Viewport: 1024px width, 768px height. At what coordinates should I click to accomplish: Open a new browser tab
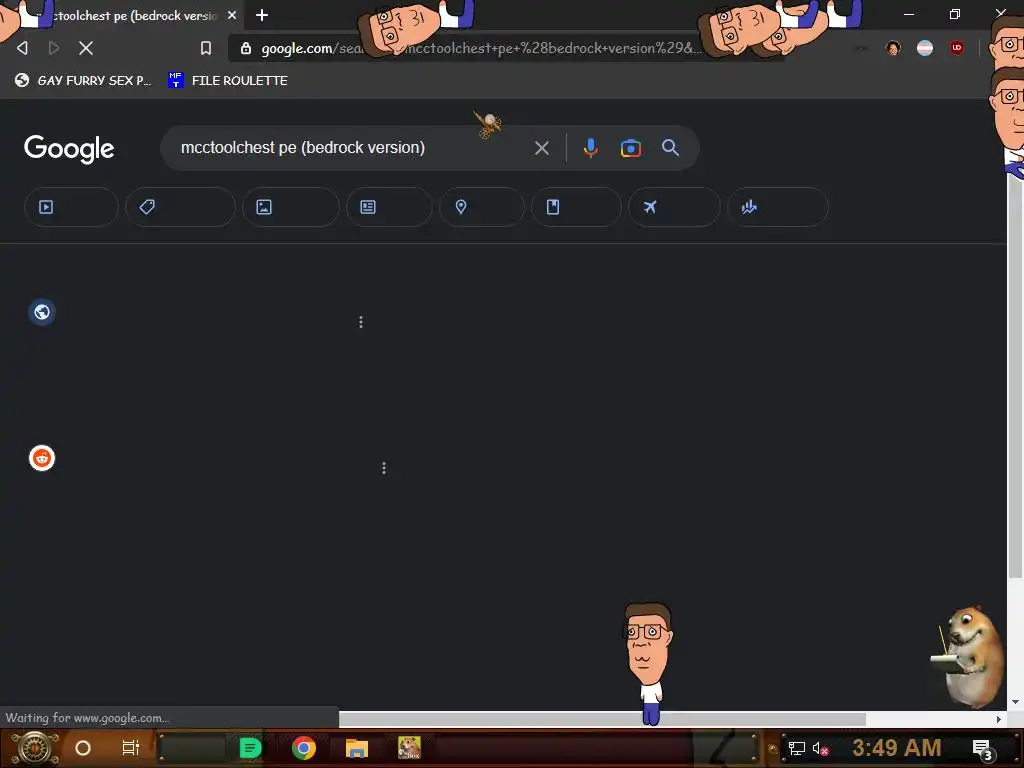tap(262, 15)
